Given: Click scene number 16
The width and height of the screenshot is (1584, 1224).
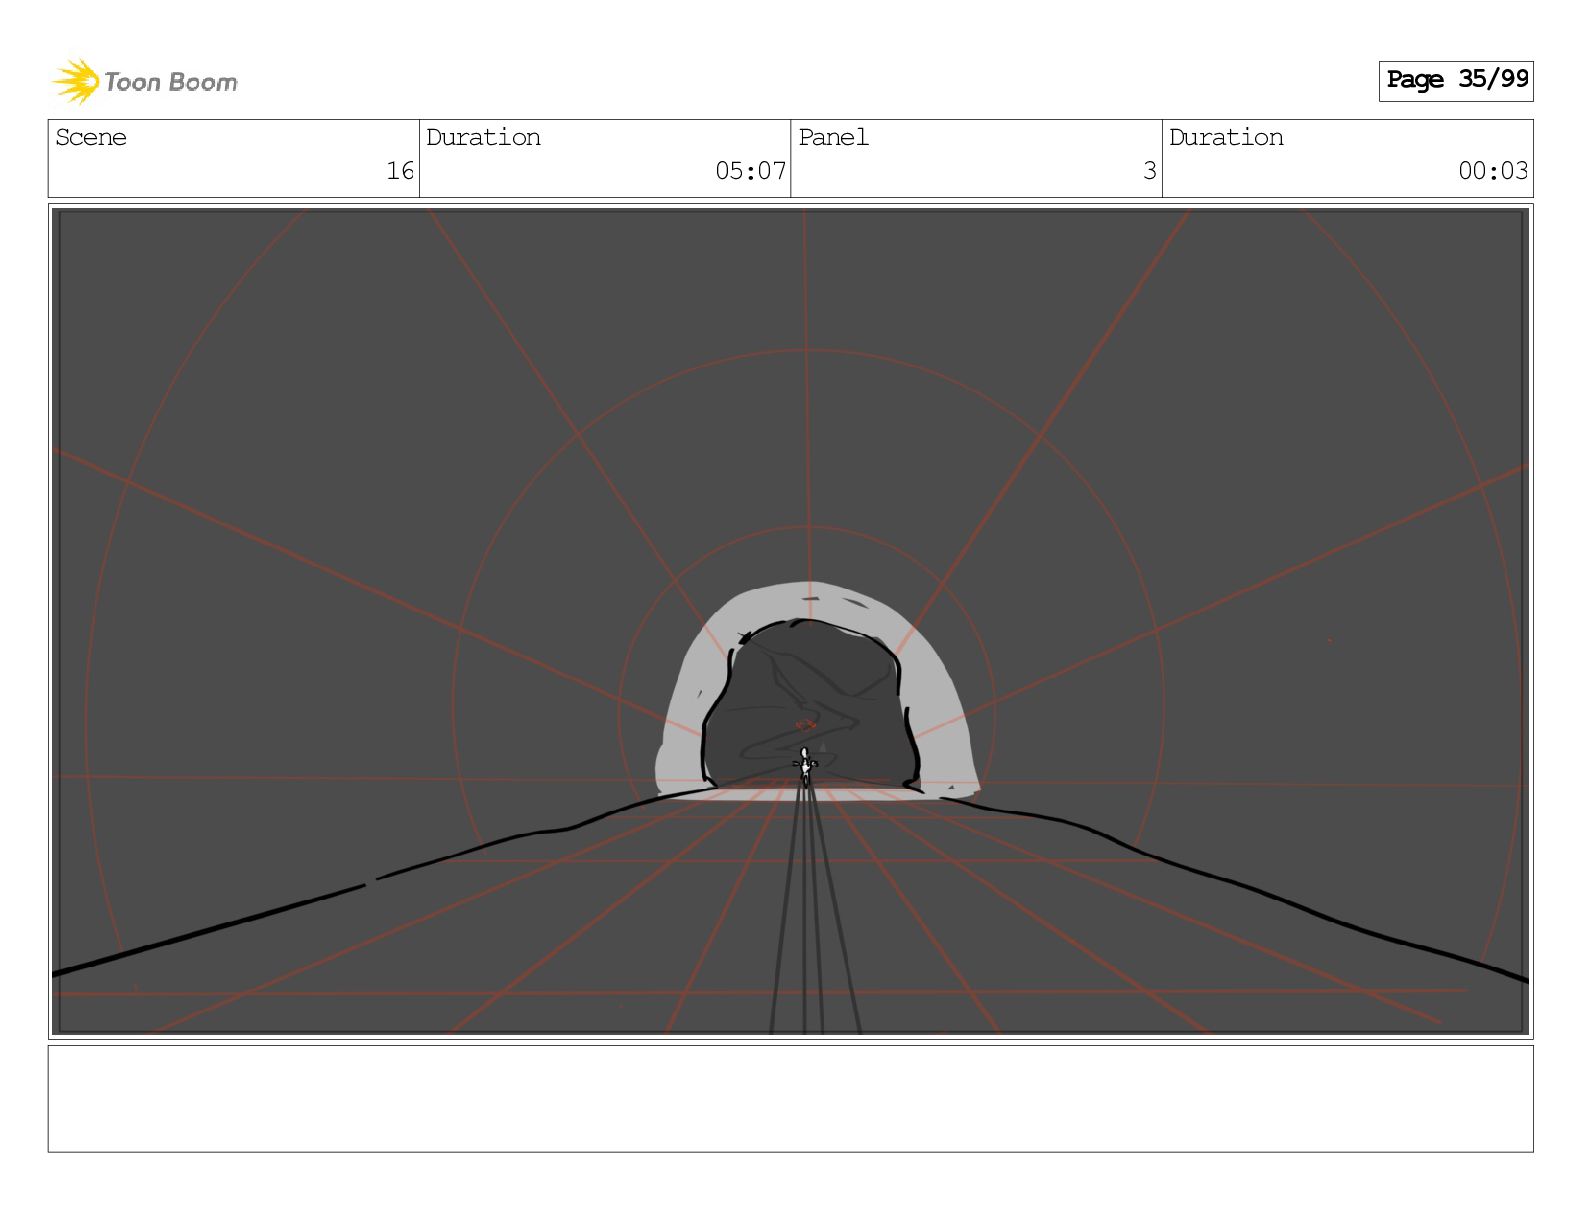Looking at the screenshot, I should (x=400, y=171).
